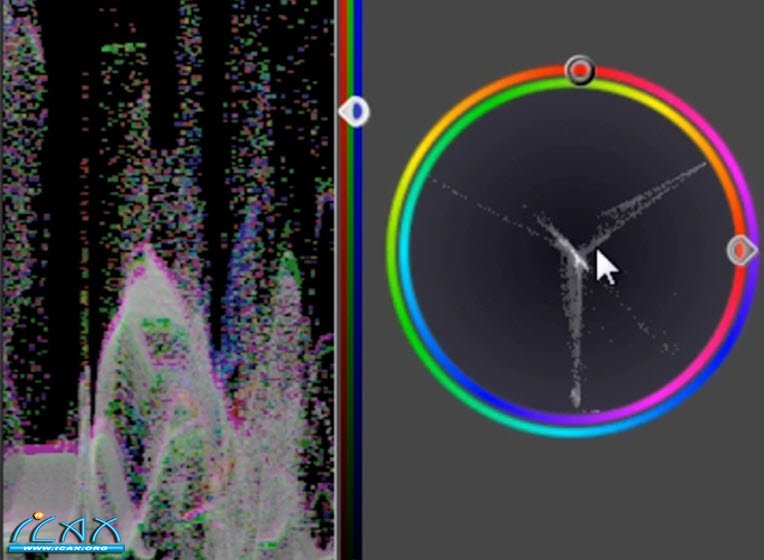Click the red hue handle atop the color wheel
This screenshot has width=764, height=560.
tap(579, 71)
